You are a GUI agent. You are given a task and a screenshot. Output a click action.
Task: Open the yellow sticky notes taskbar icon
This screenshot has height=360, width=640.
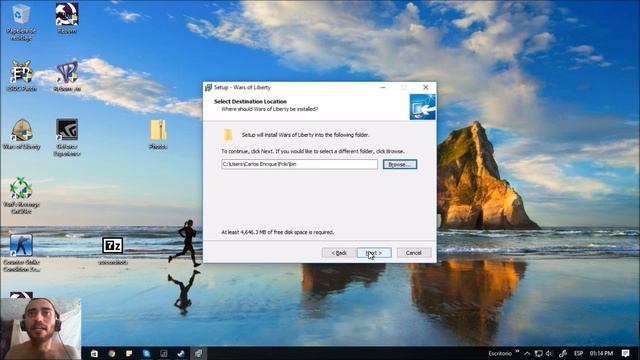tap(129, 353)
